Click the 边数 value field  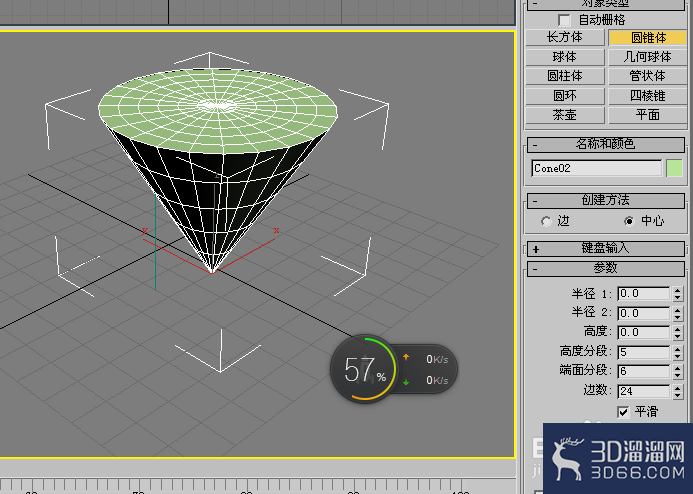pyautogui.click(x=644, y=391)
